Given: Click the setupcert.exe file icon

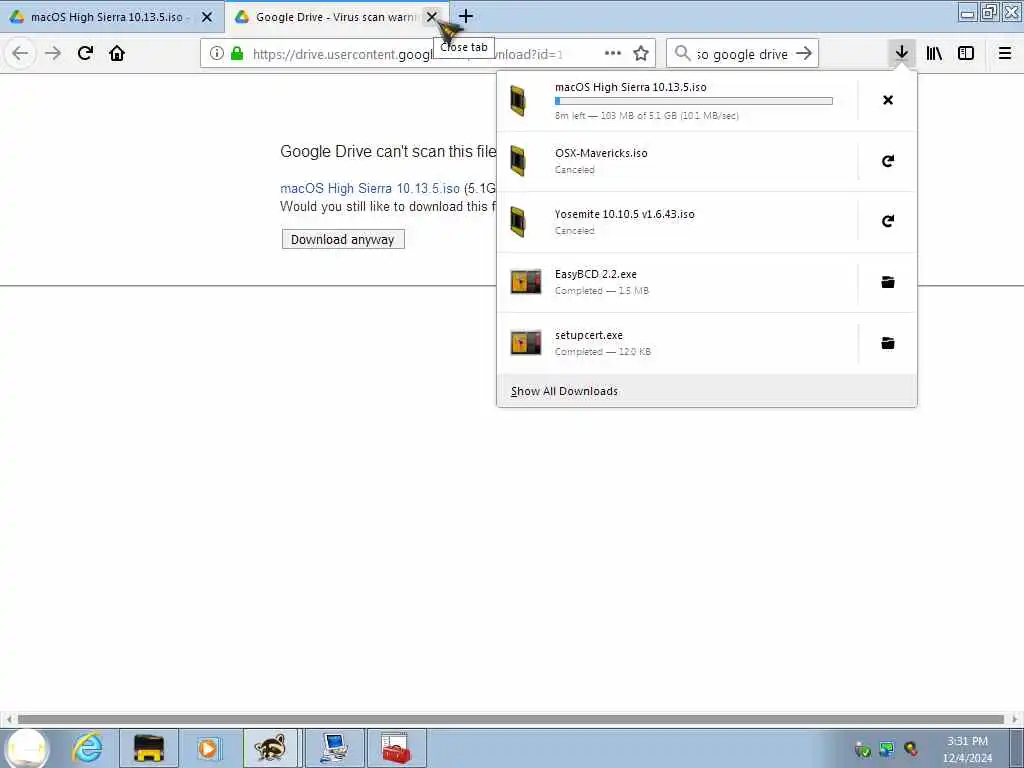Looking at the screenshot, I should (526, 343).
